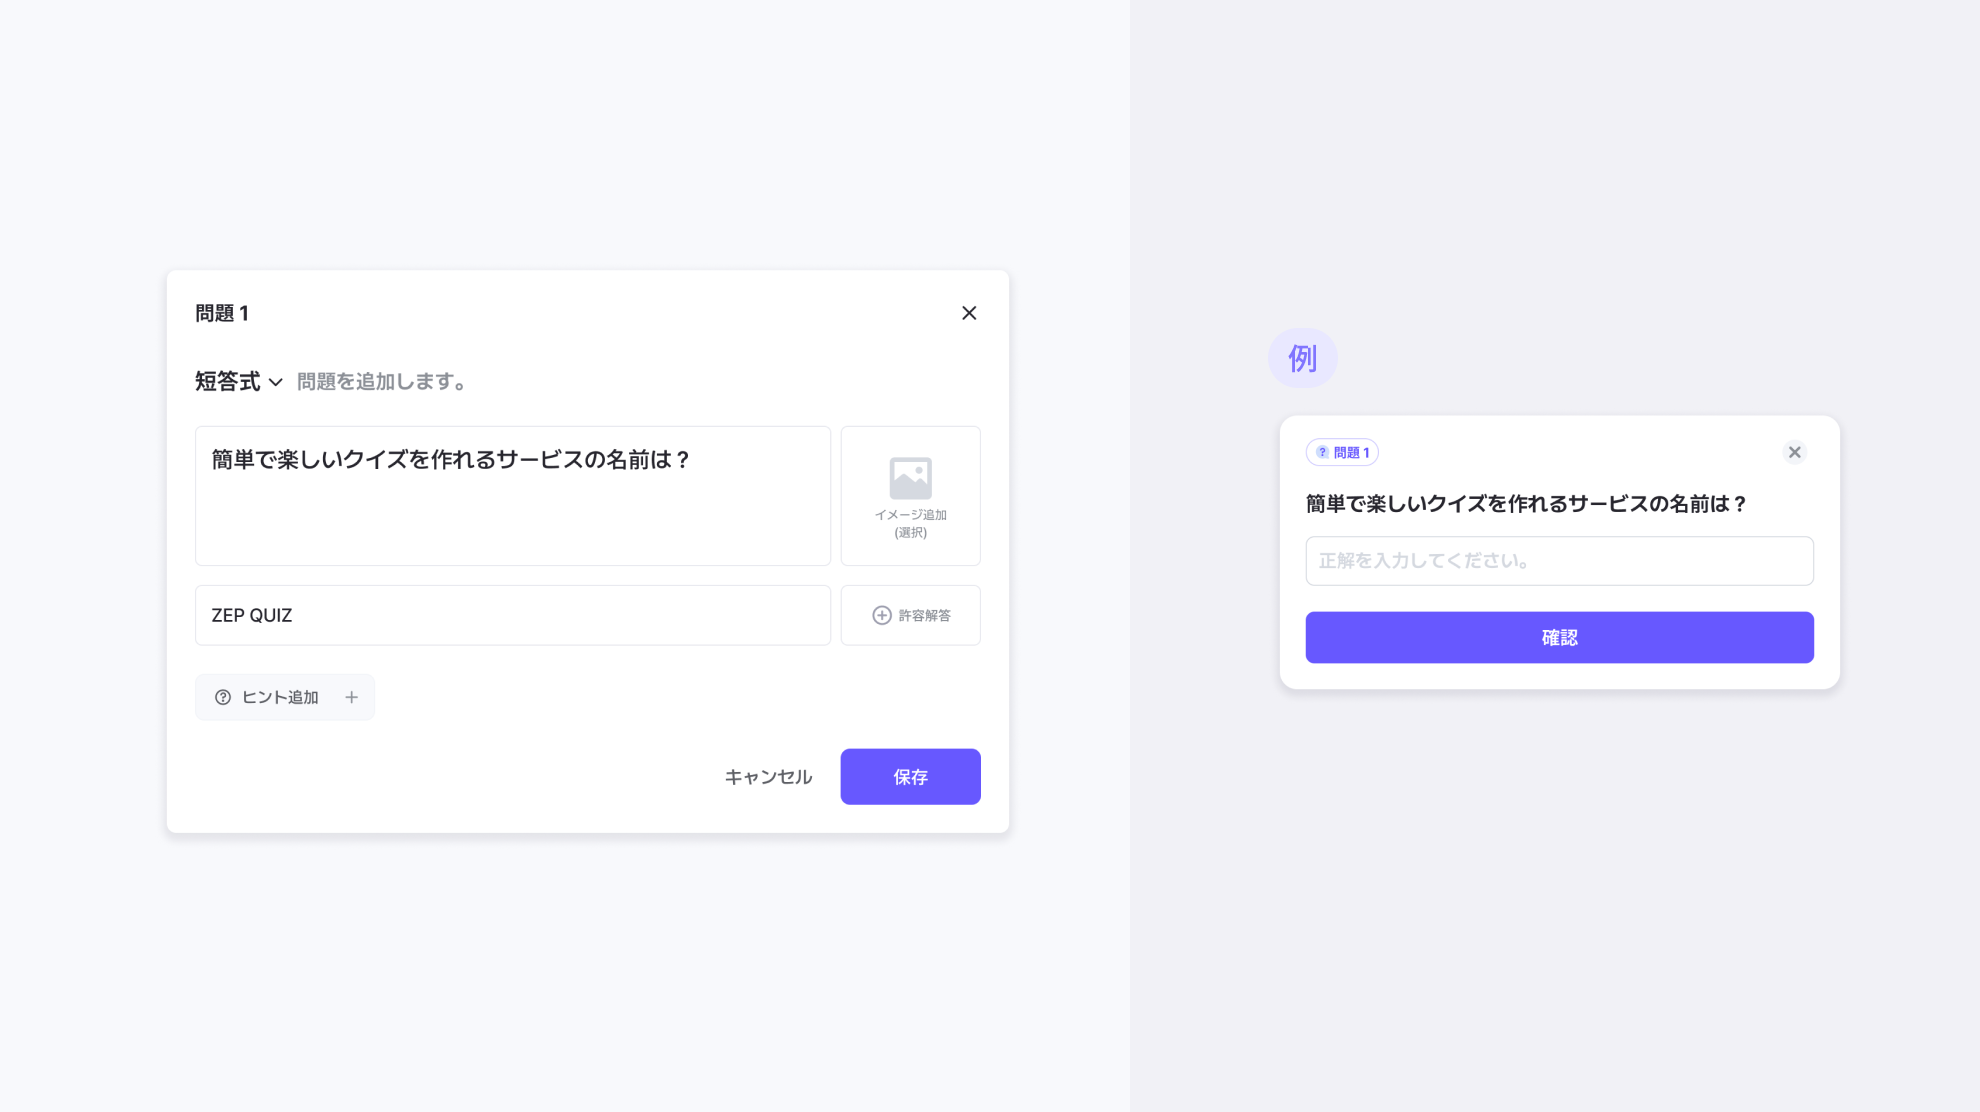The height and width of the screenshot is (1112, 1980).
Task: Click the plus icon in the hint button
Action: click(351, 697)
